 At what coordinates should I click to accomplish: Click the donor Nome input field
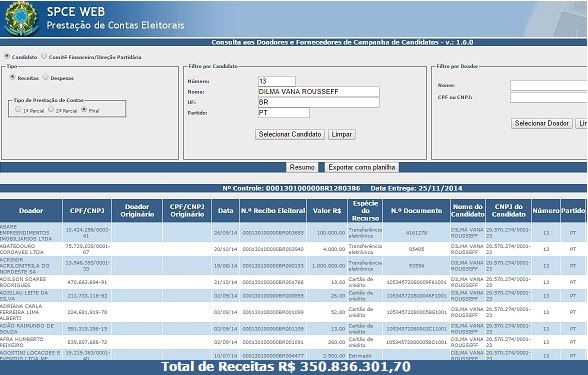(549, 86)
